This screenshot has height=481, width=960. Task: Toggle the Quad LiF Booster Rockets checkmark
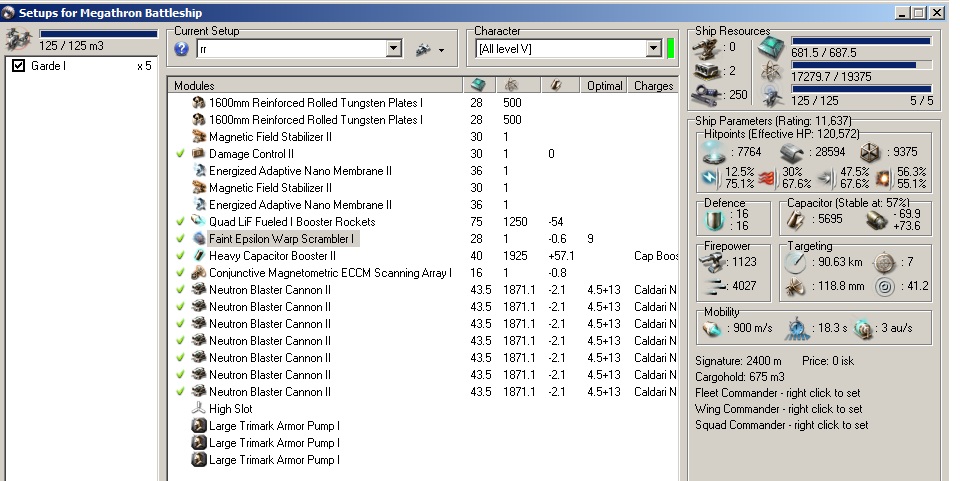click(x=180, y=222)
